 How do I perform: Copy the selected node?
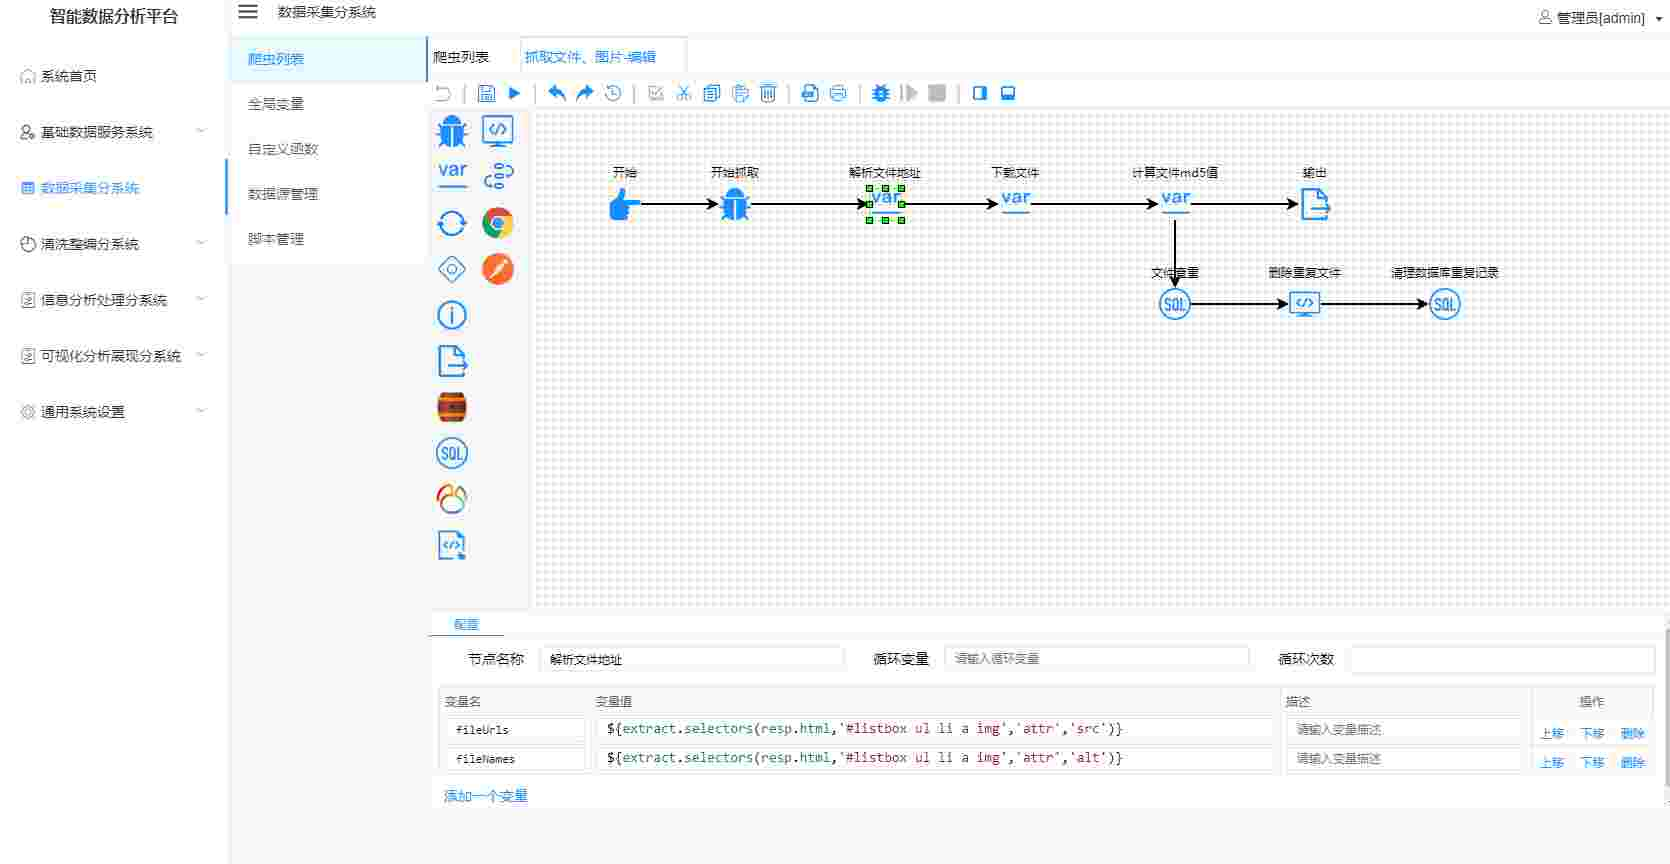[x=712, y=93]
